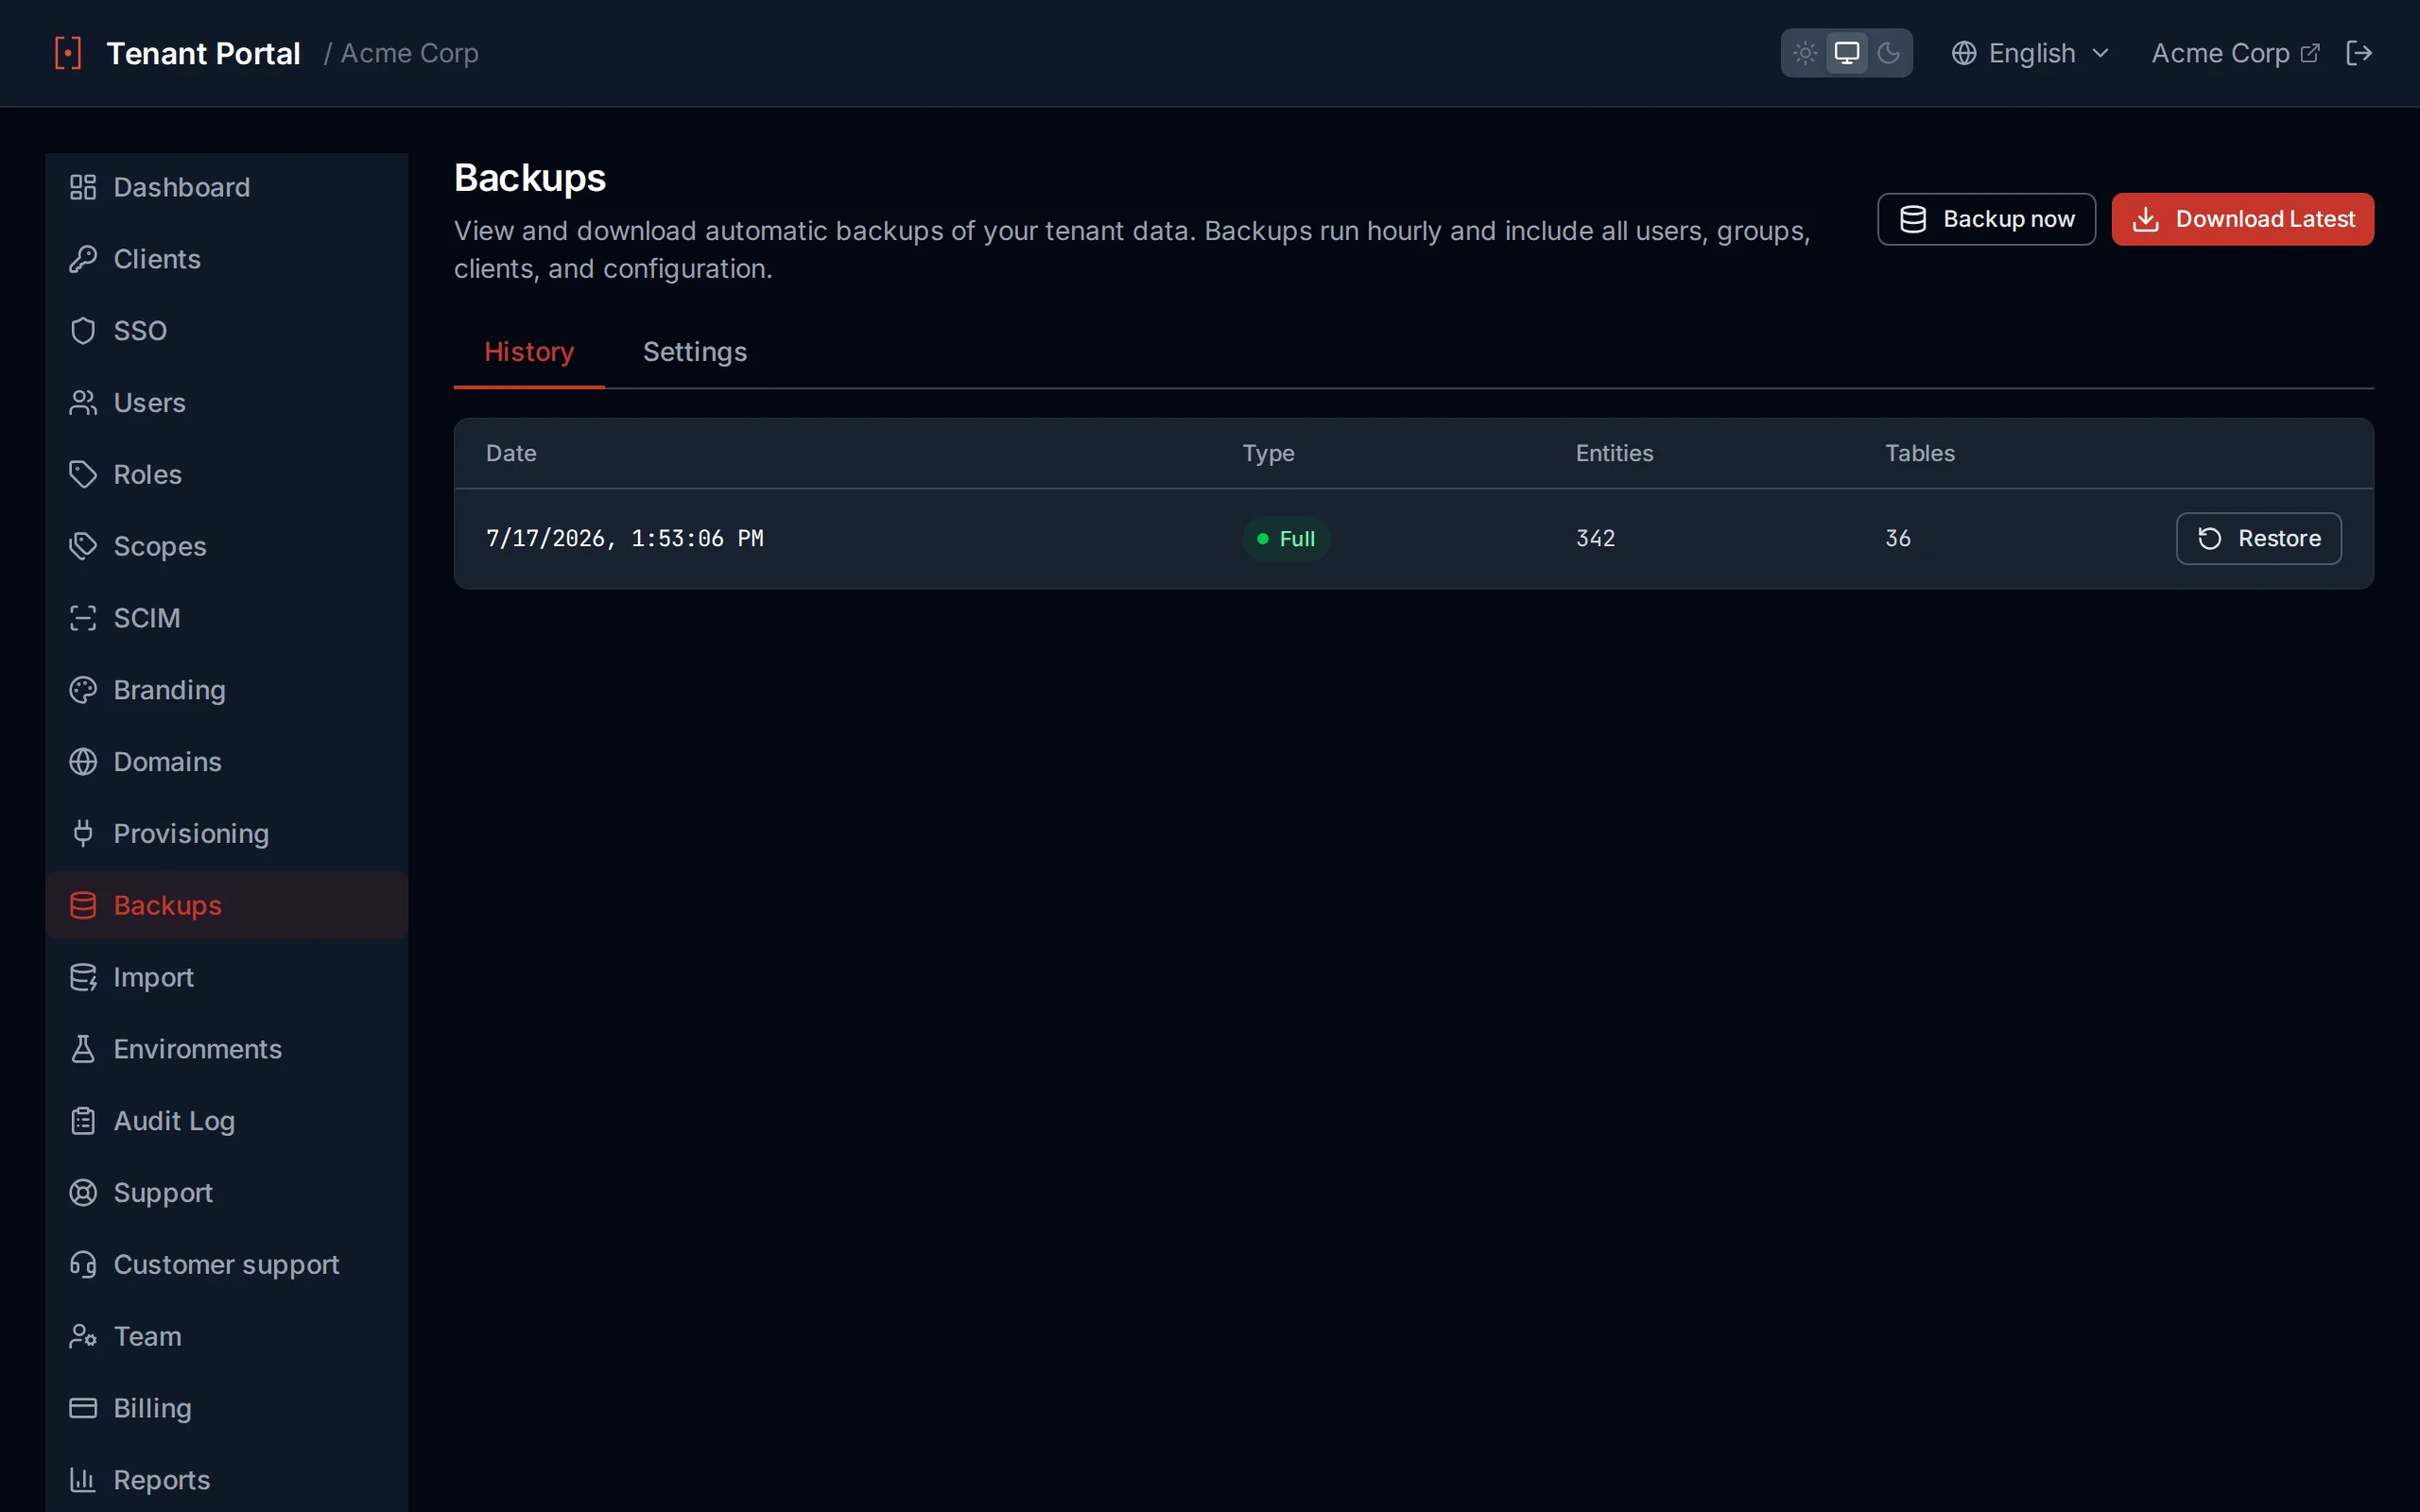Click the Customer support headset icon

tap(83, 1265)
